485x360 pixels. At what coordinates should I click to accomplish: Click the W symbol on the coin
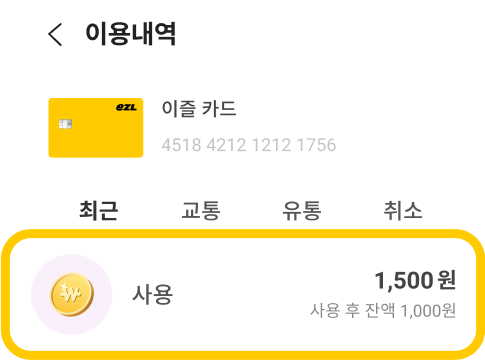tap(70, 293)
